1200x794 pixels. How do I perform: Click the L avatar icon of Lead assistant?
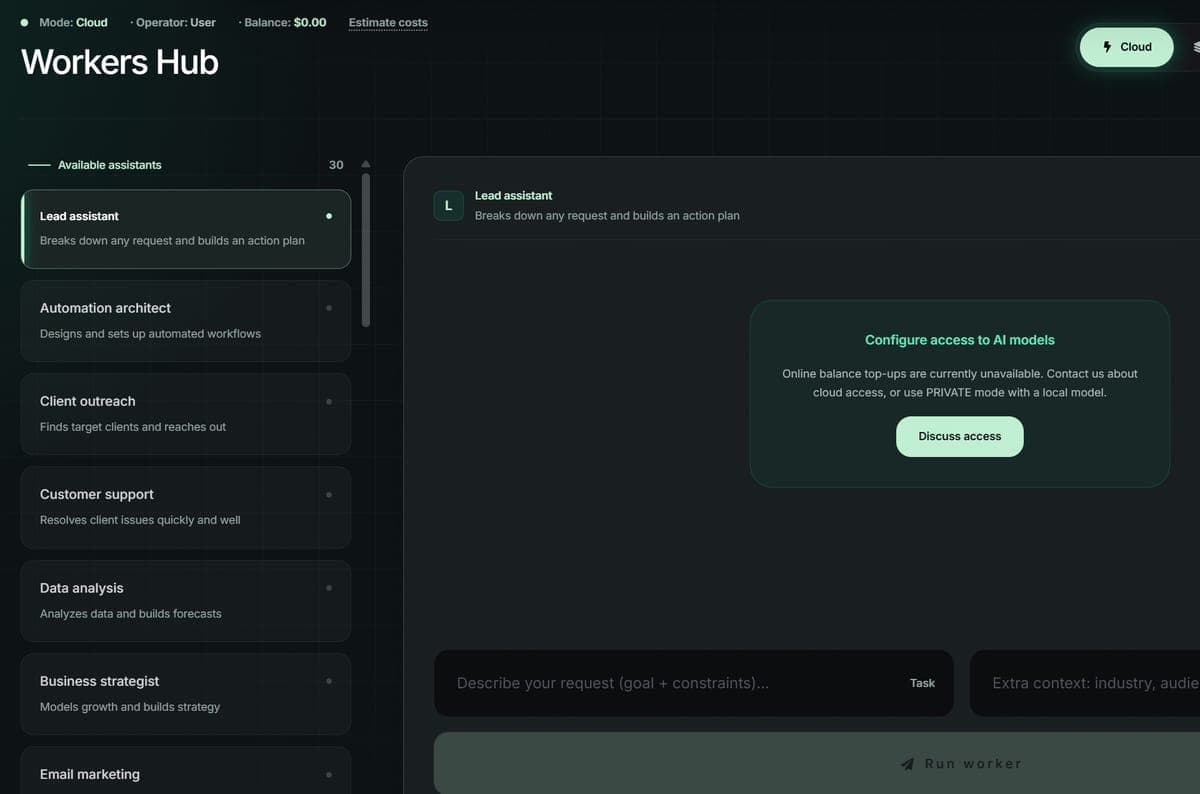(x=448, y=206)
